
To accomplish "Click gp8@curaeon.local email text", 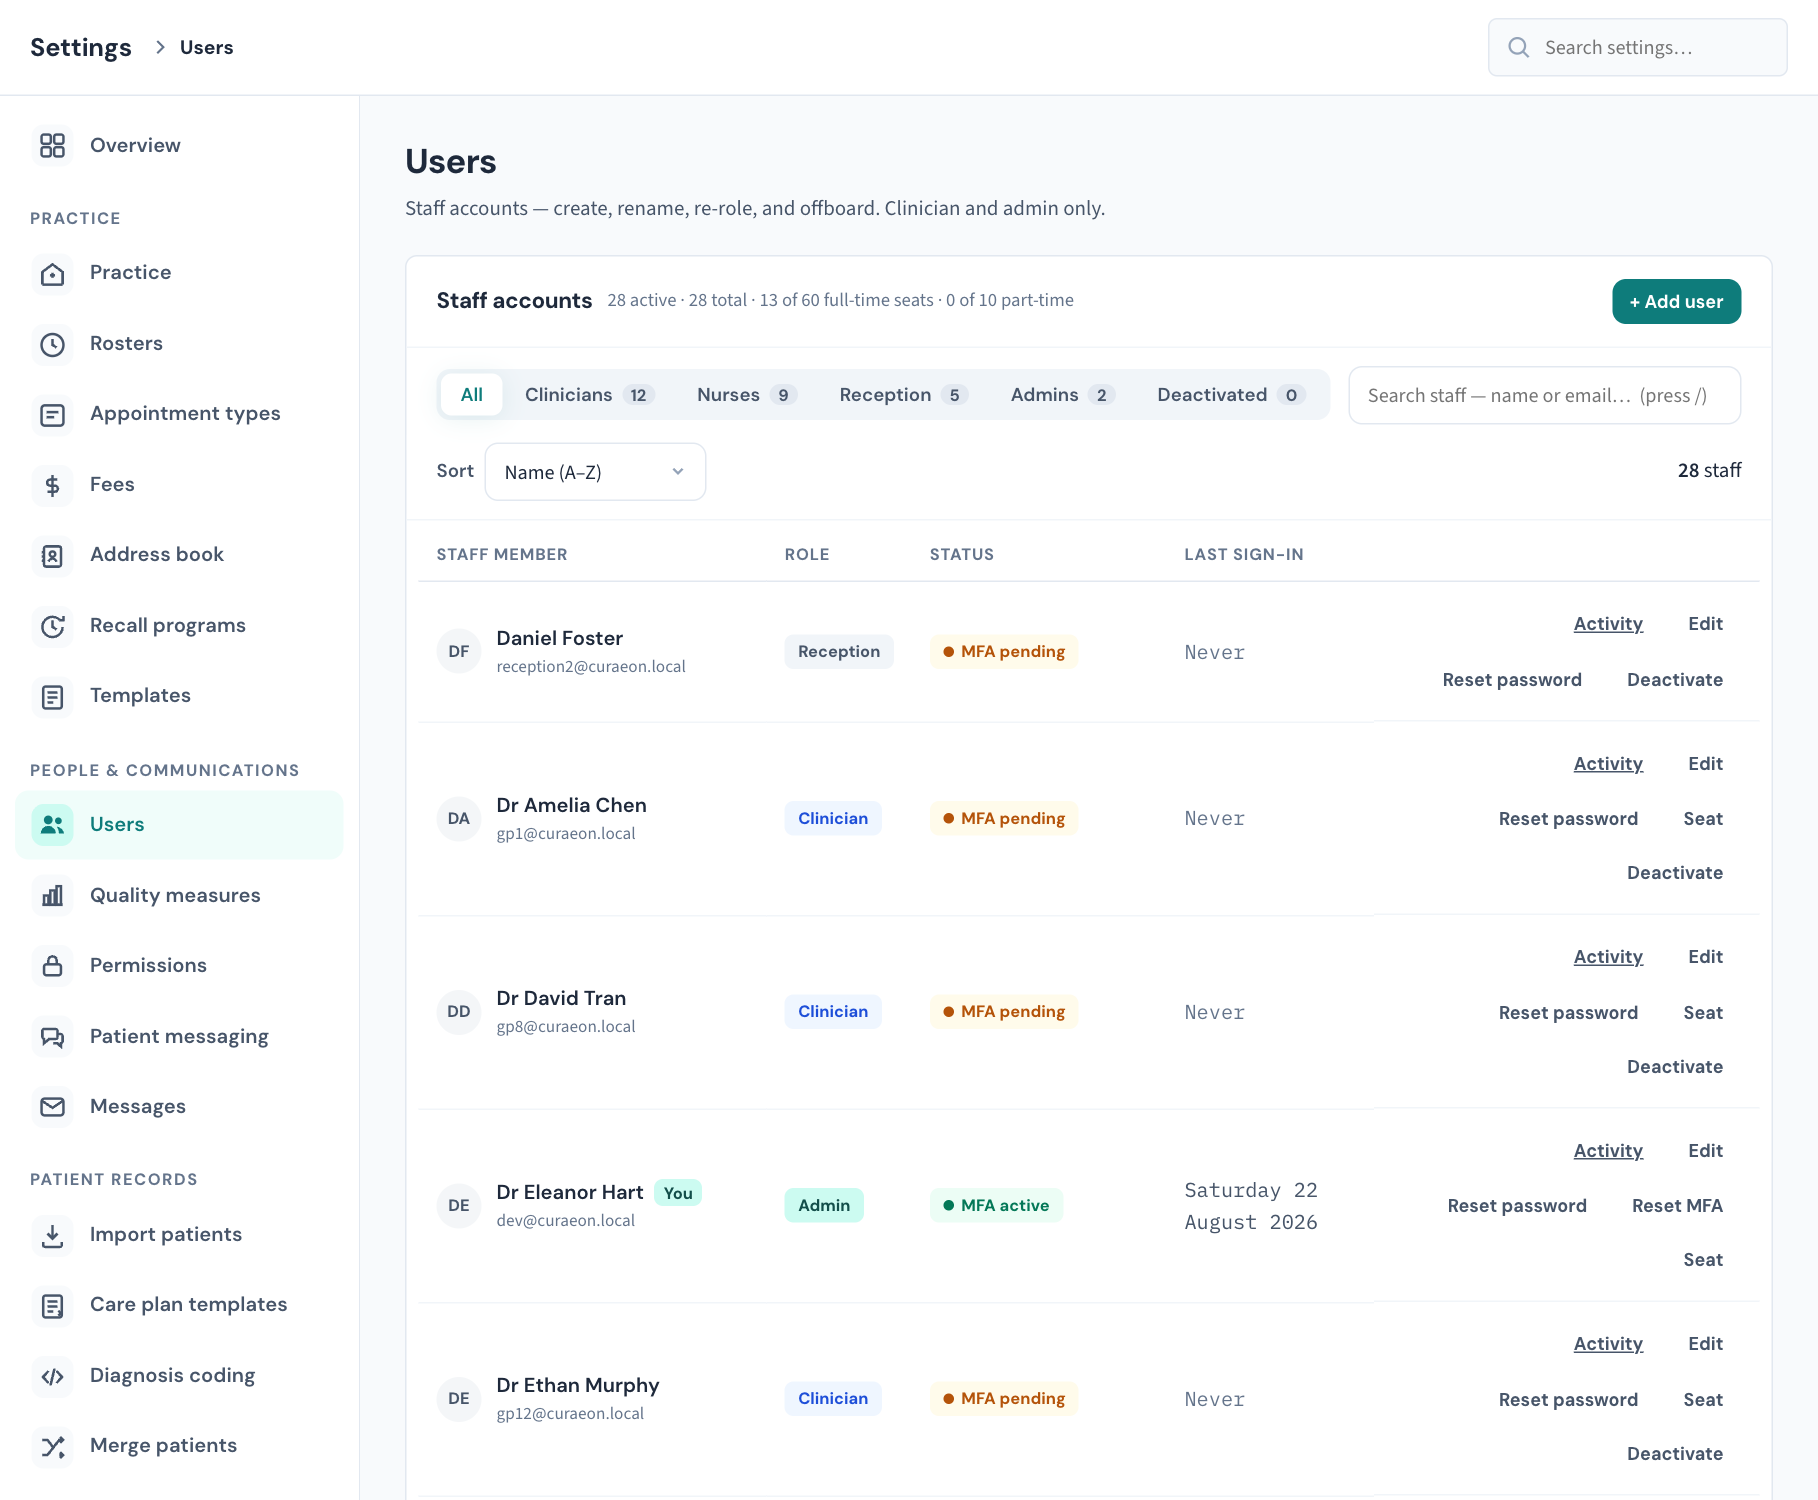I will click(x=566, y=1027).
